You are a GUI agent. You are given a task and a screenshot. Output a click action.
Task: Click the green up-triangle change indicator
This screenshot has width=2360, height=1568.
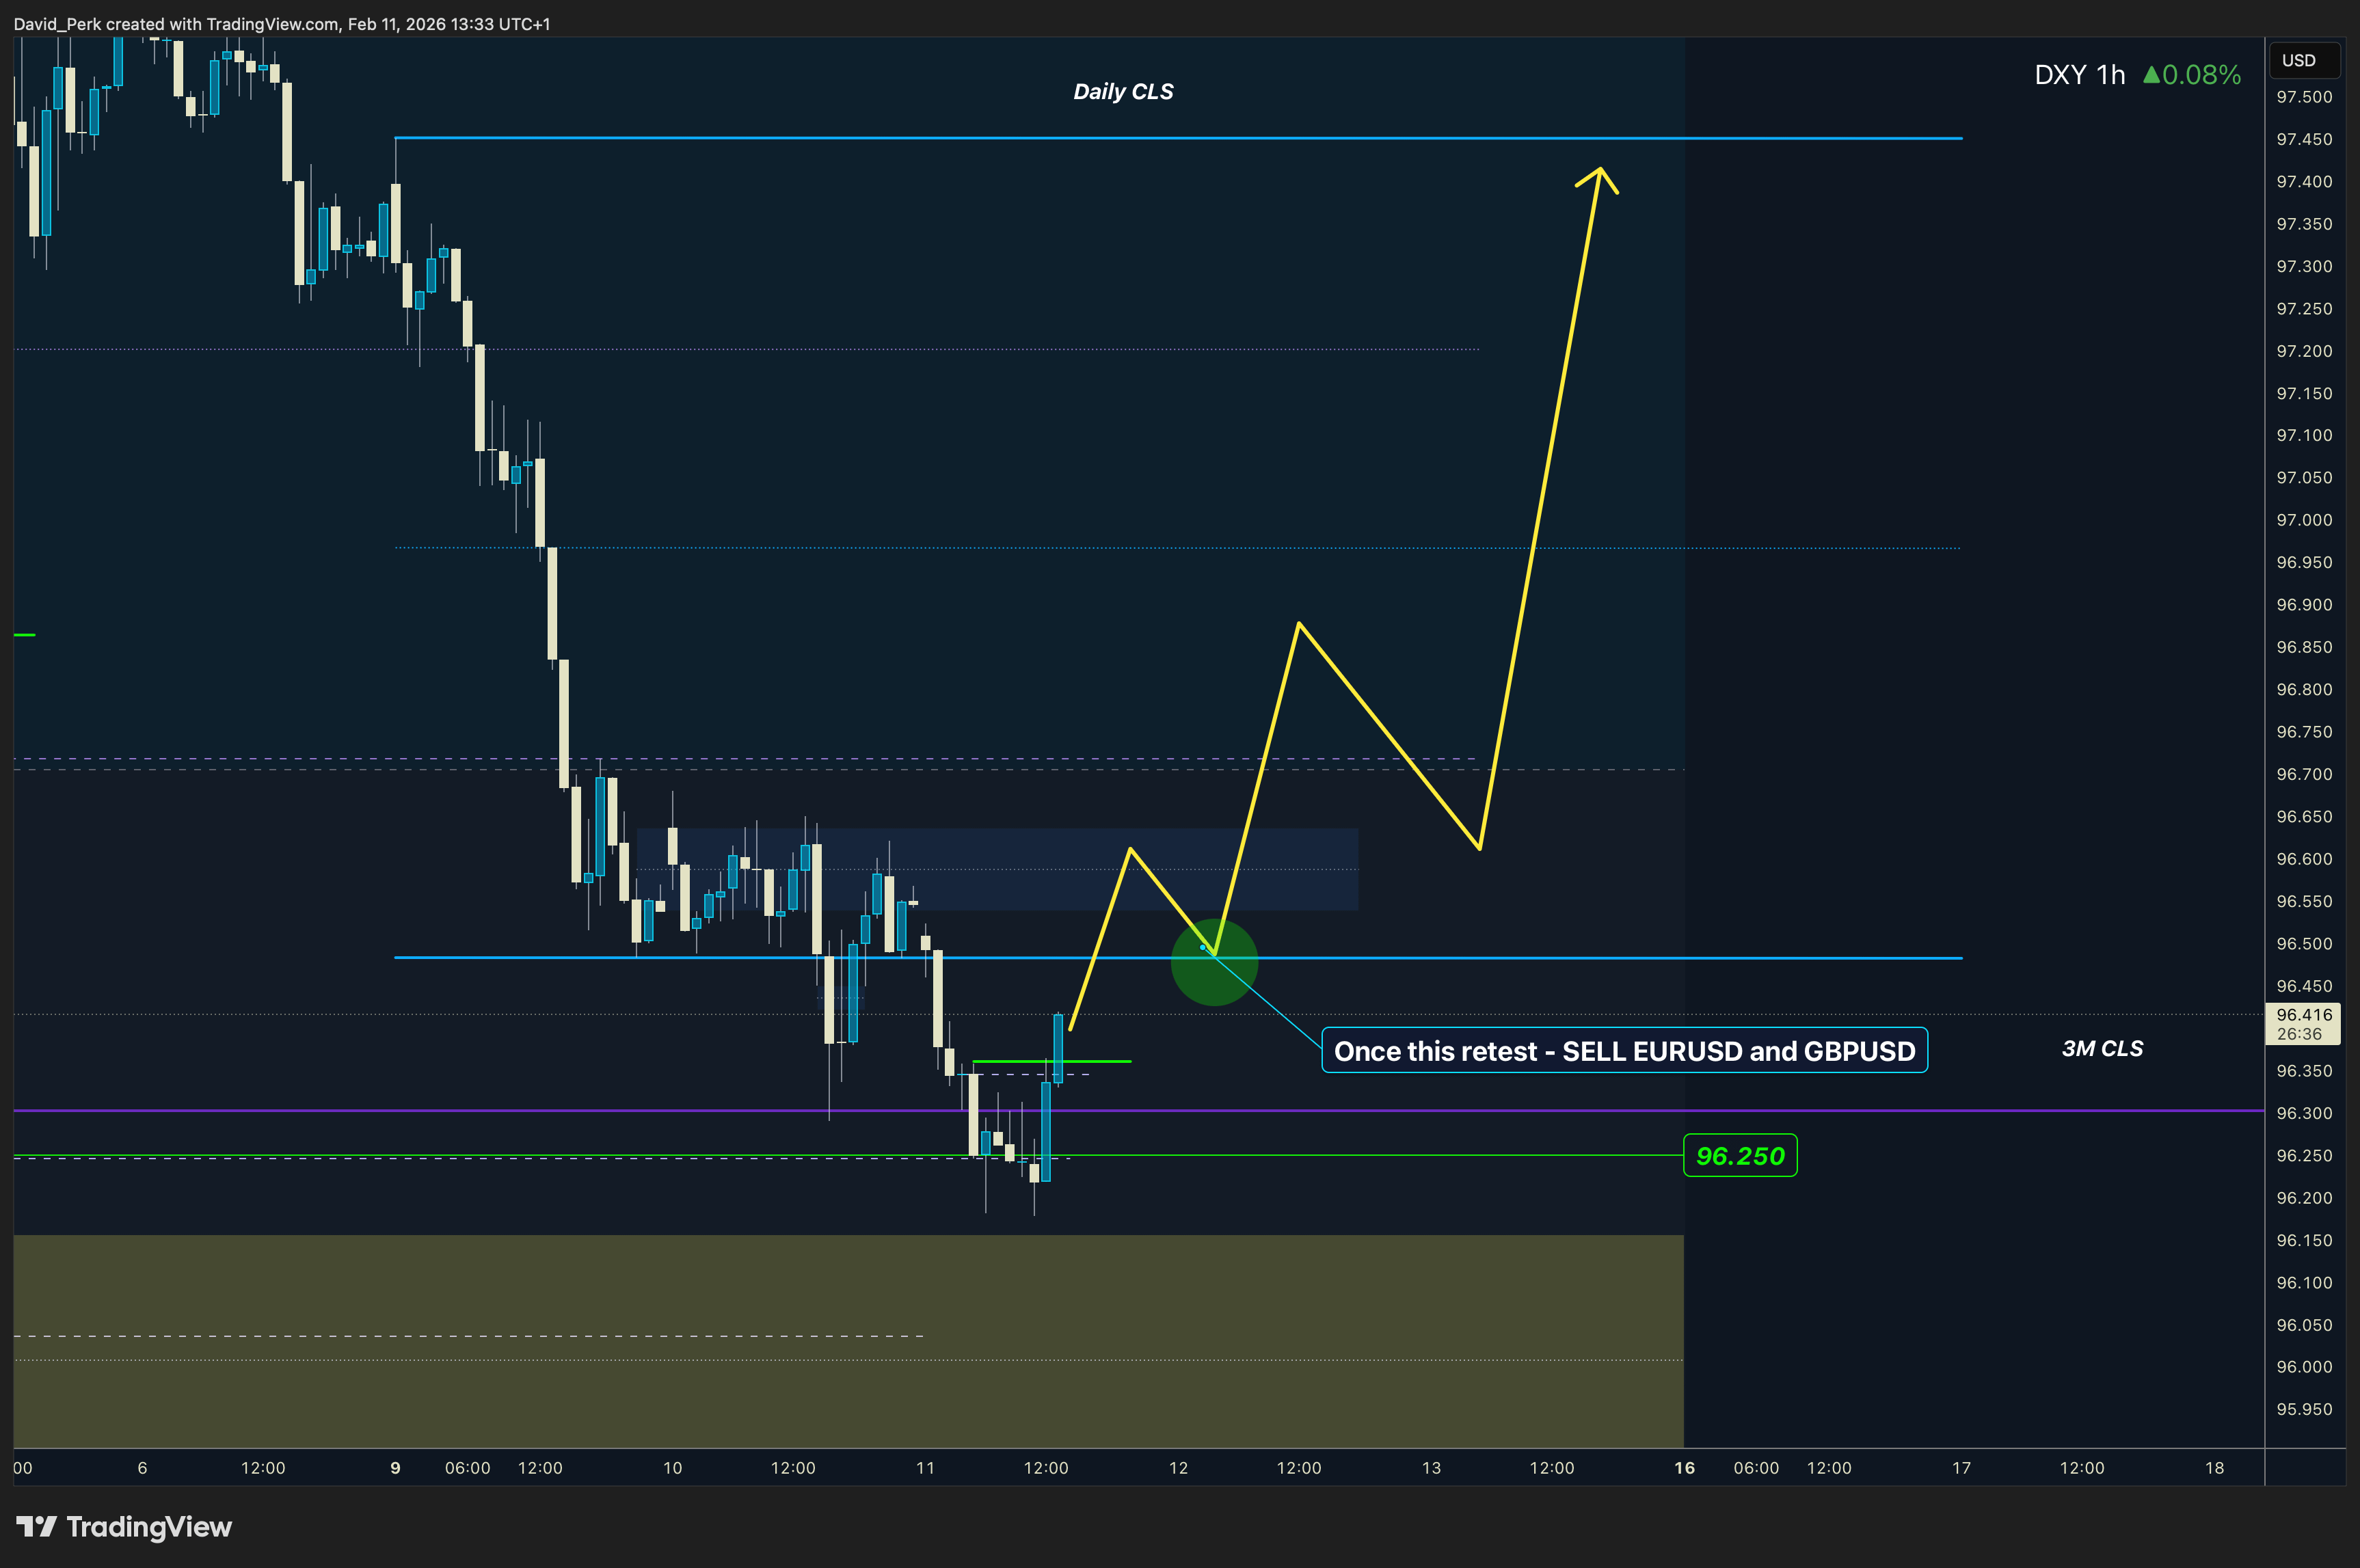point(2151,75)
